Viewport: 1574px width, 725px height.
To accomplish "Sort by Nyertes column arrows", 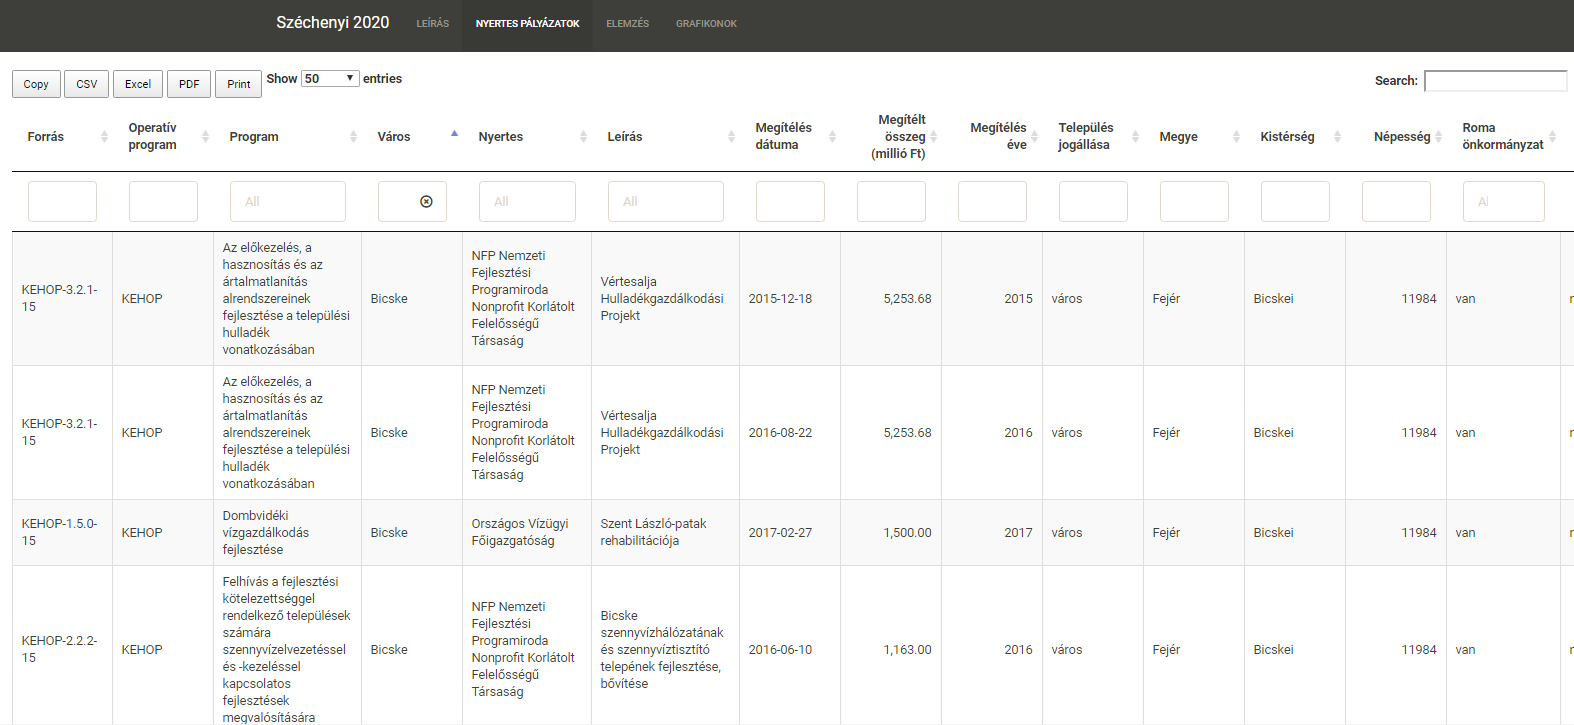I will (x=583, y=137).
